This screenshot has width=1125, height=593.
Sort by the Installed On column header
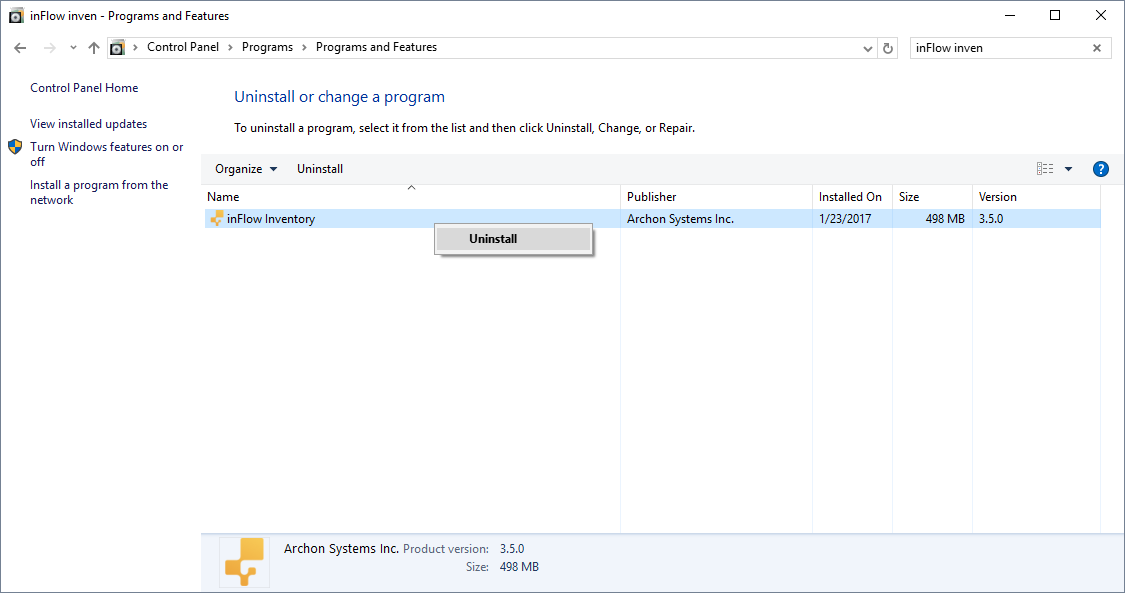tap(852, 196)
